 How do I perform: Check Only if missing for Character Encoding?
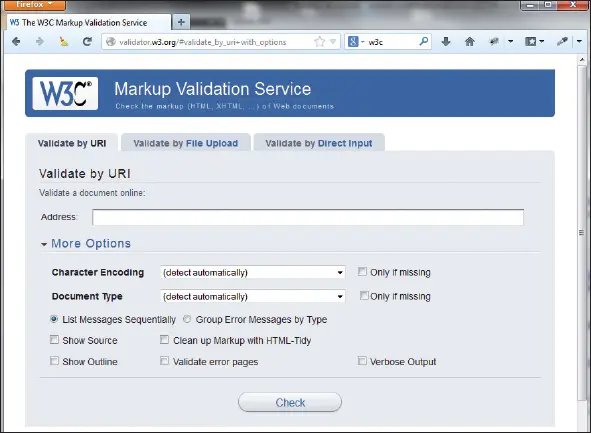[x=362, y=272]
